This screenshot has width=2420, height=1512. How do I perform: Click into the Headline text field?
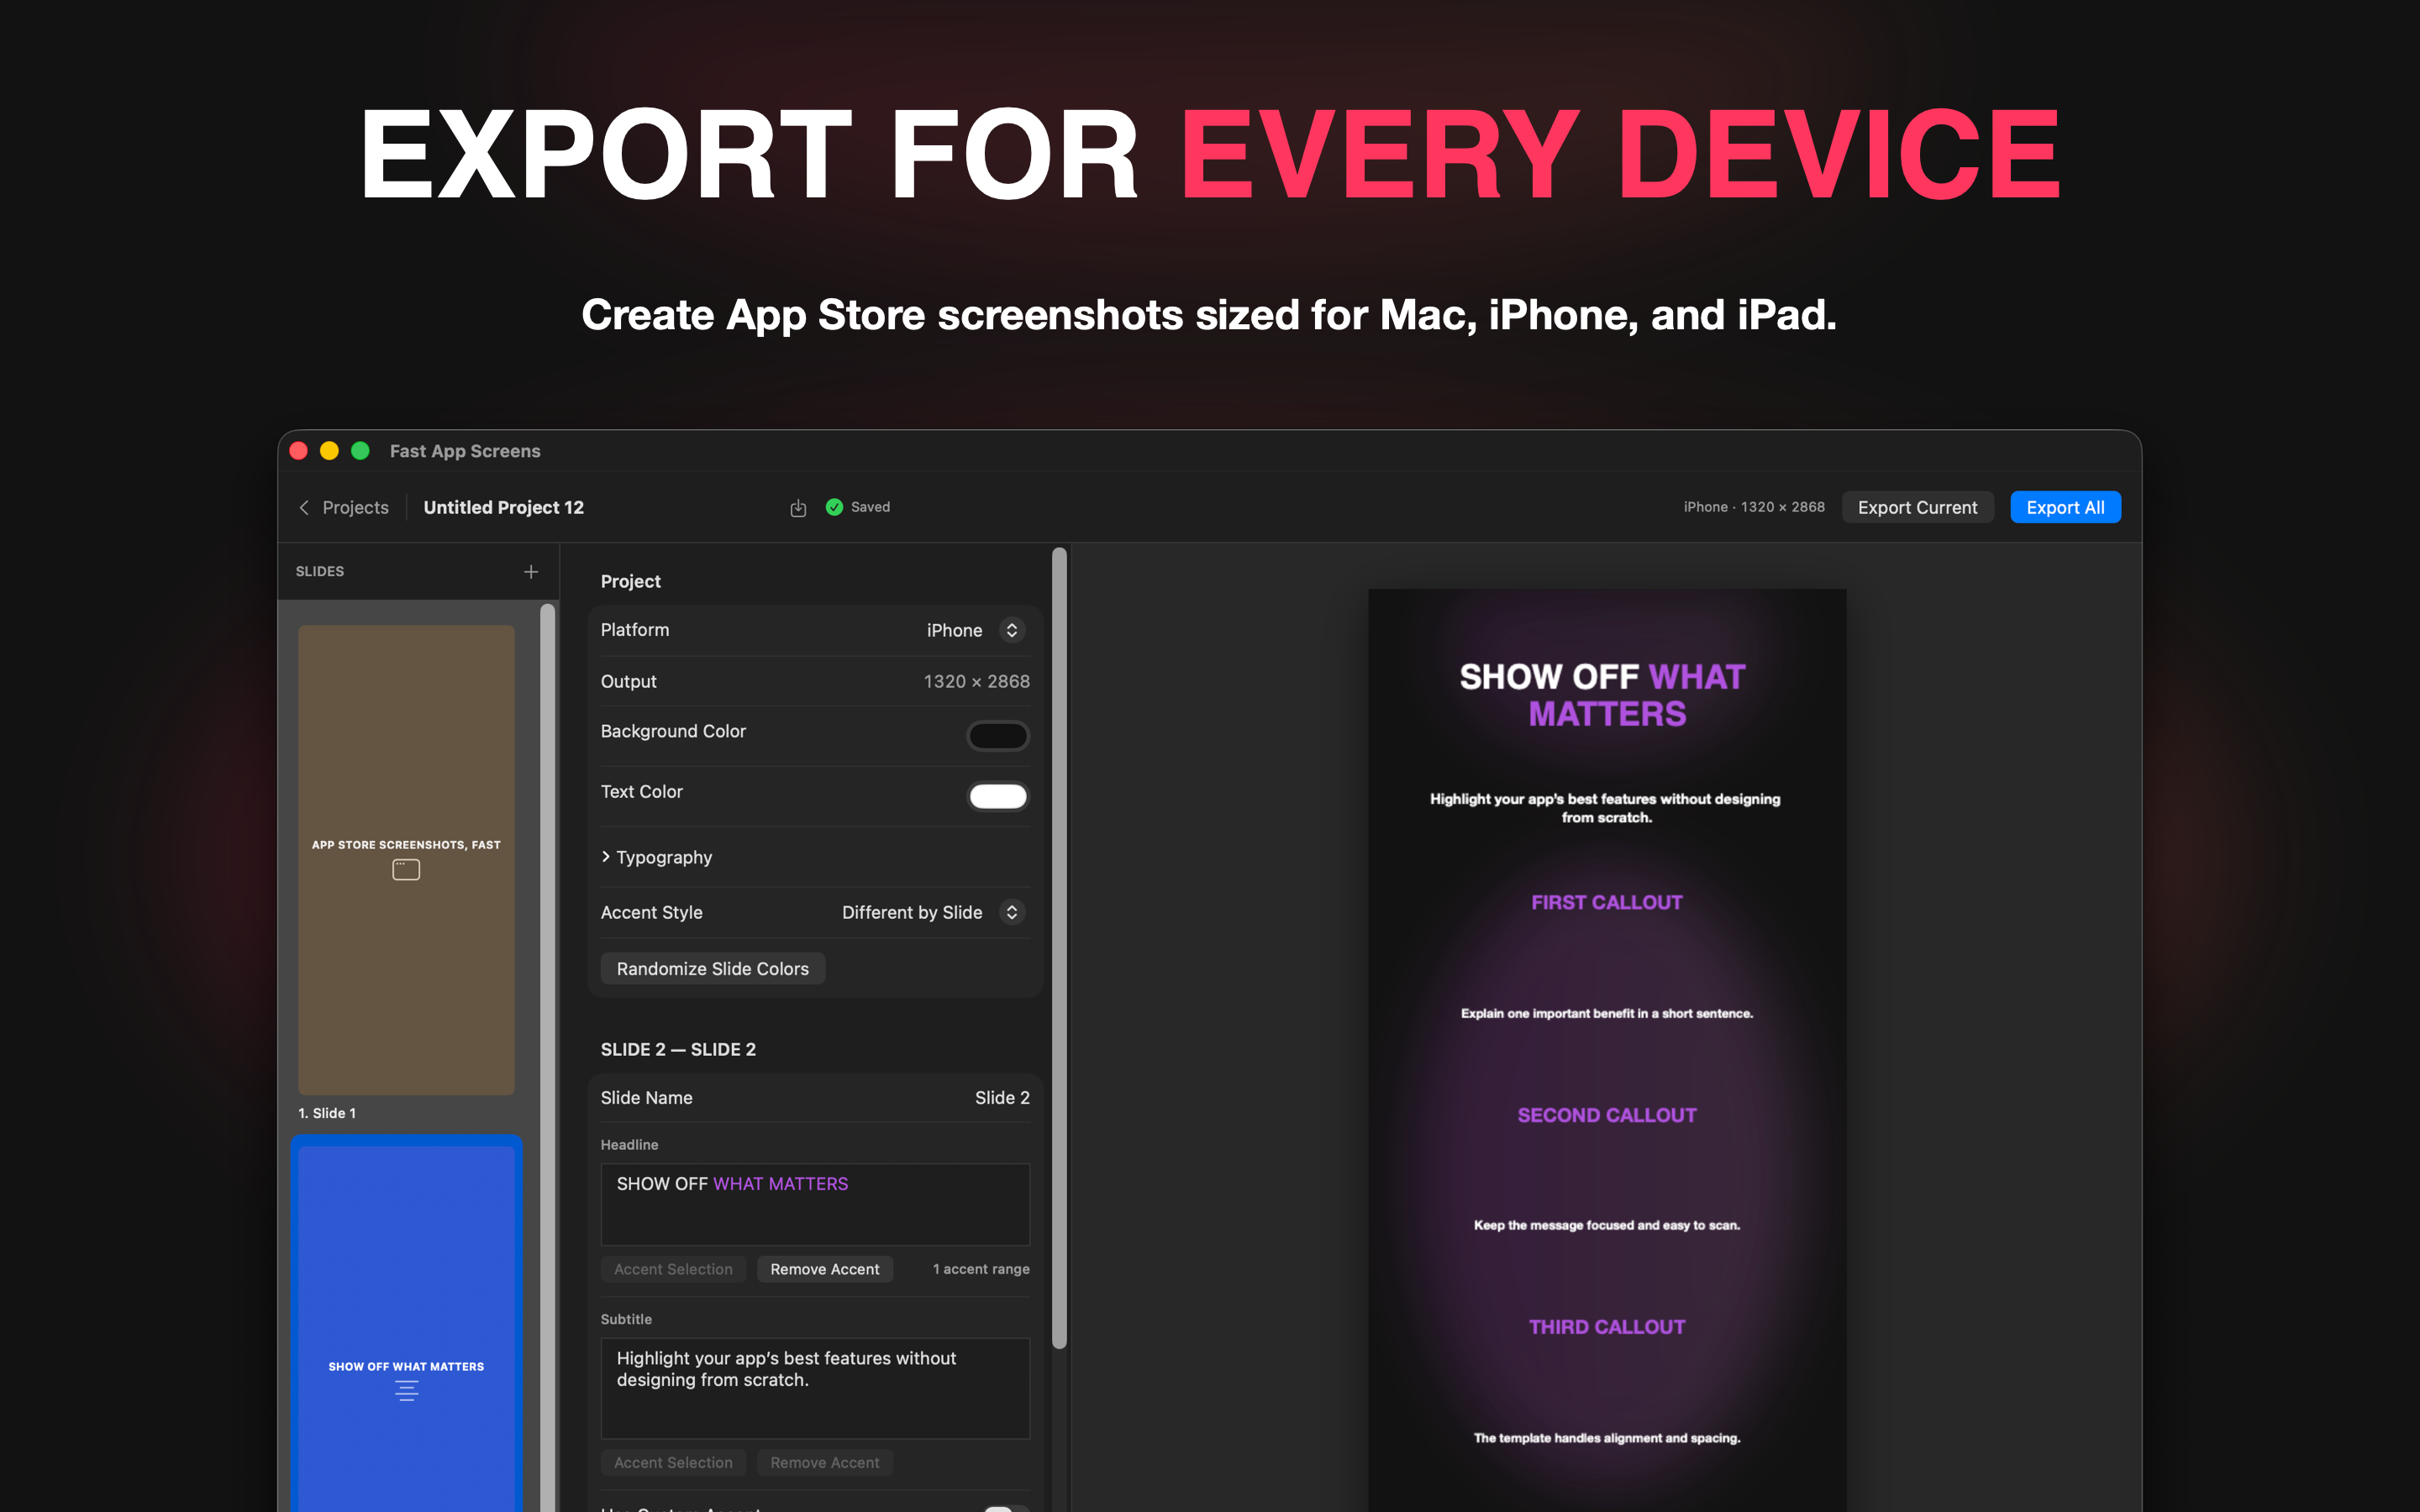point(815,1204)
